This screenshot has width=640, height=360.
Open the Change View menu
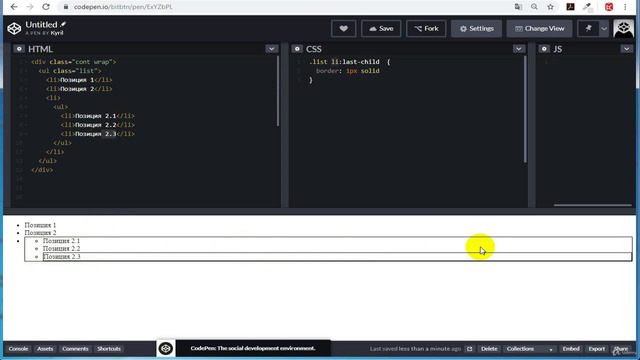(x=540, y=29)
